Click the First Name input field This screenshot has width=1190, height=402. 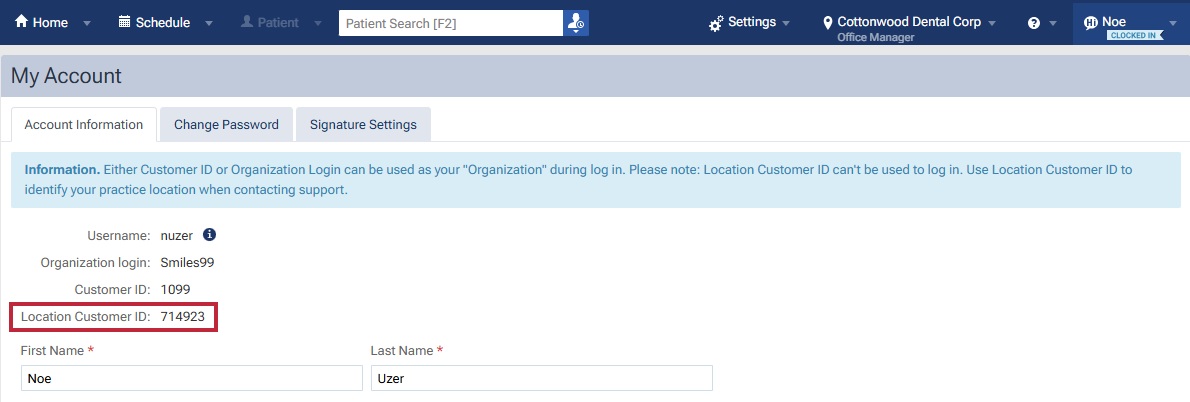tap(191, 378)
